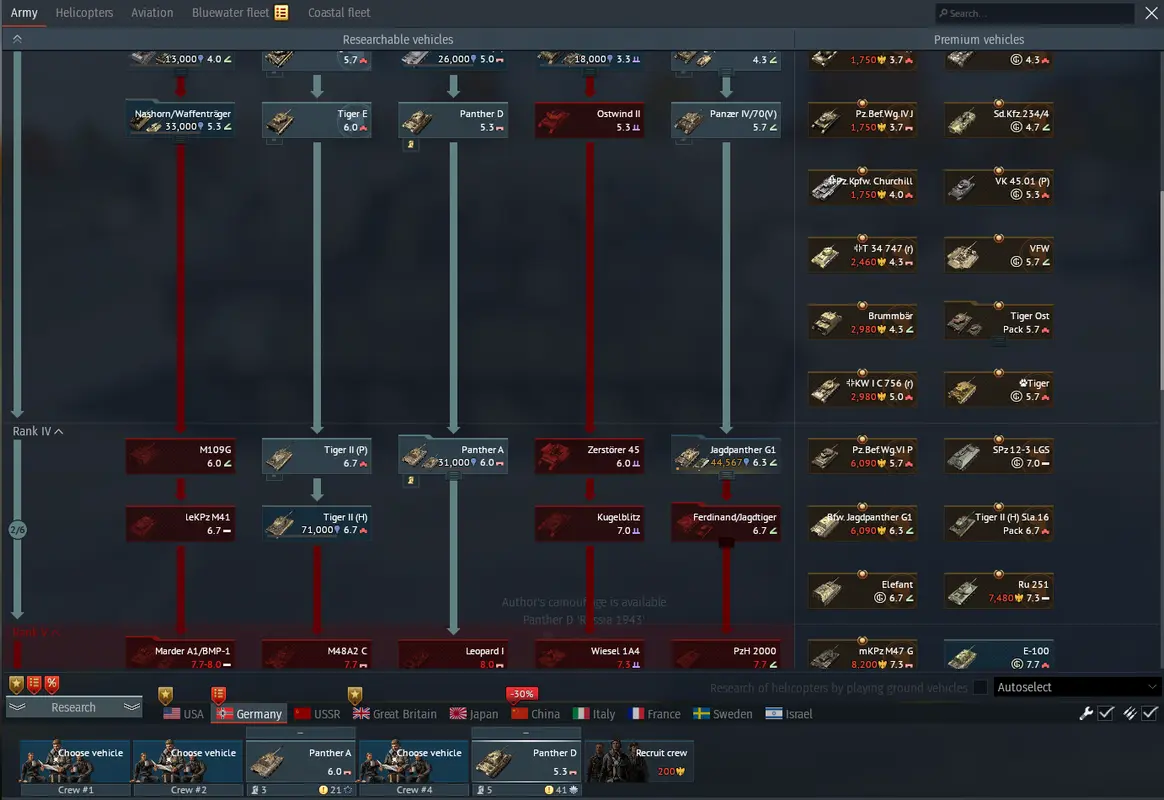Toggle the auto-repair wrench checkbox
The image size is (1164, 800).
click(1105, 713)
